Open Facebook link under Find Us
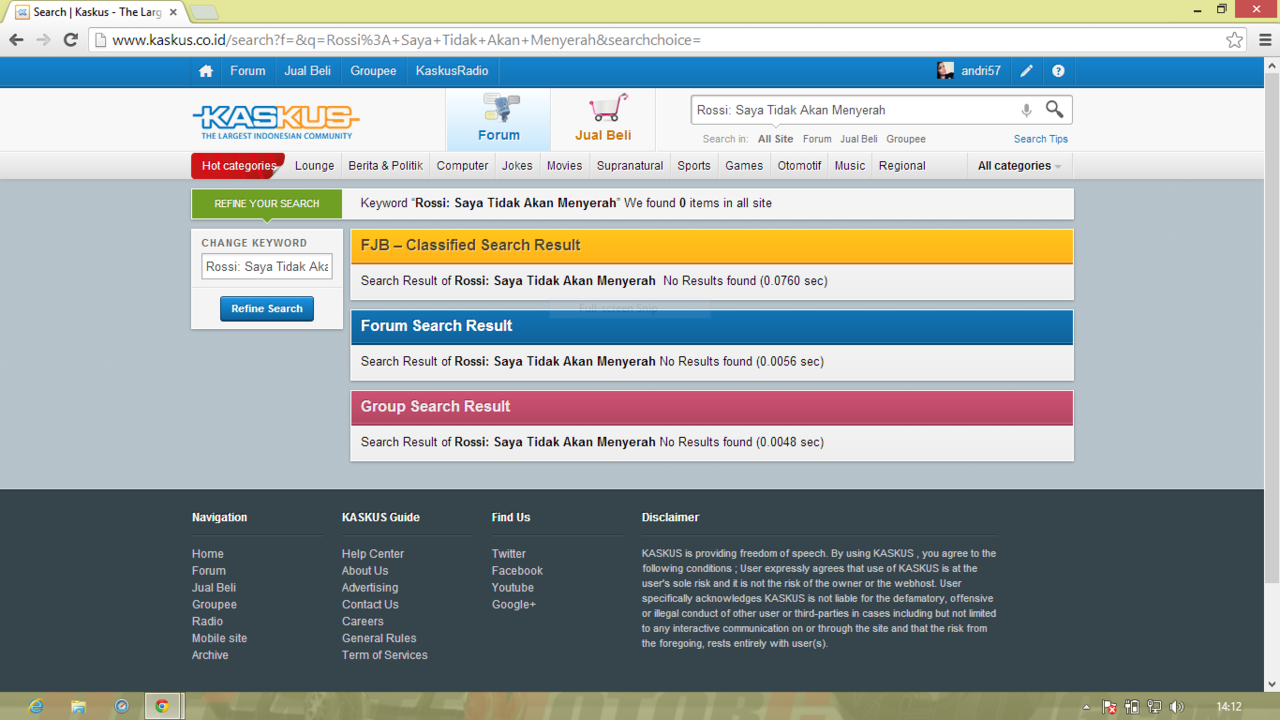The height and width of the screenshot is (720, 1280). coord(517,571)
